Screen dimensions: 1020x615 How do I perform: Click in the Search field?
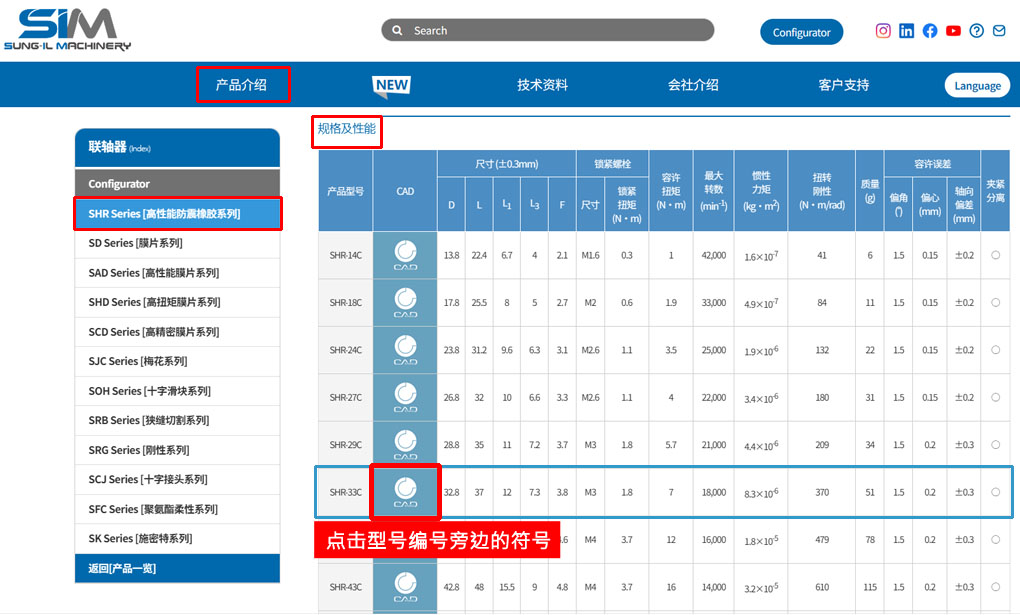548,30
